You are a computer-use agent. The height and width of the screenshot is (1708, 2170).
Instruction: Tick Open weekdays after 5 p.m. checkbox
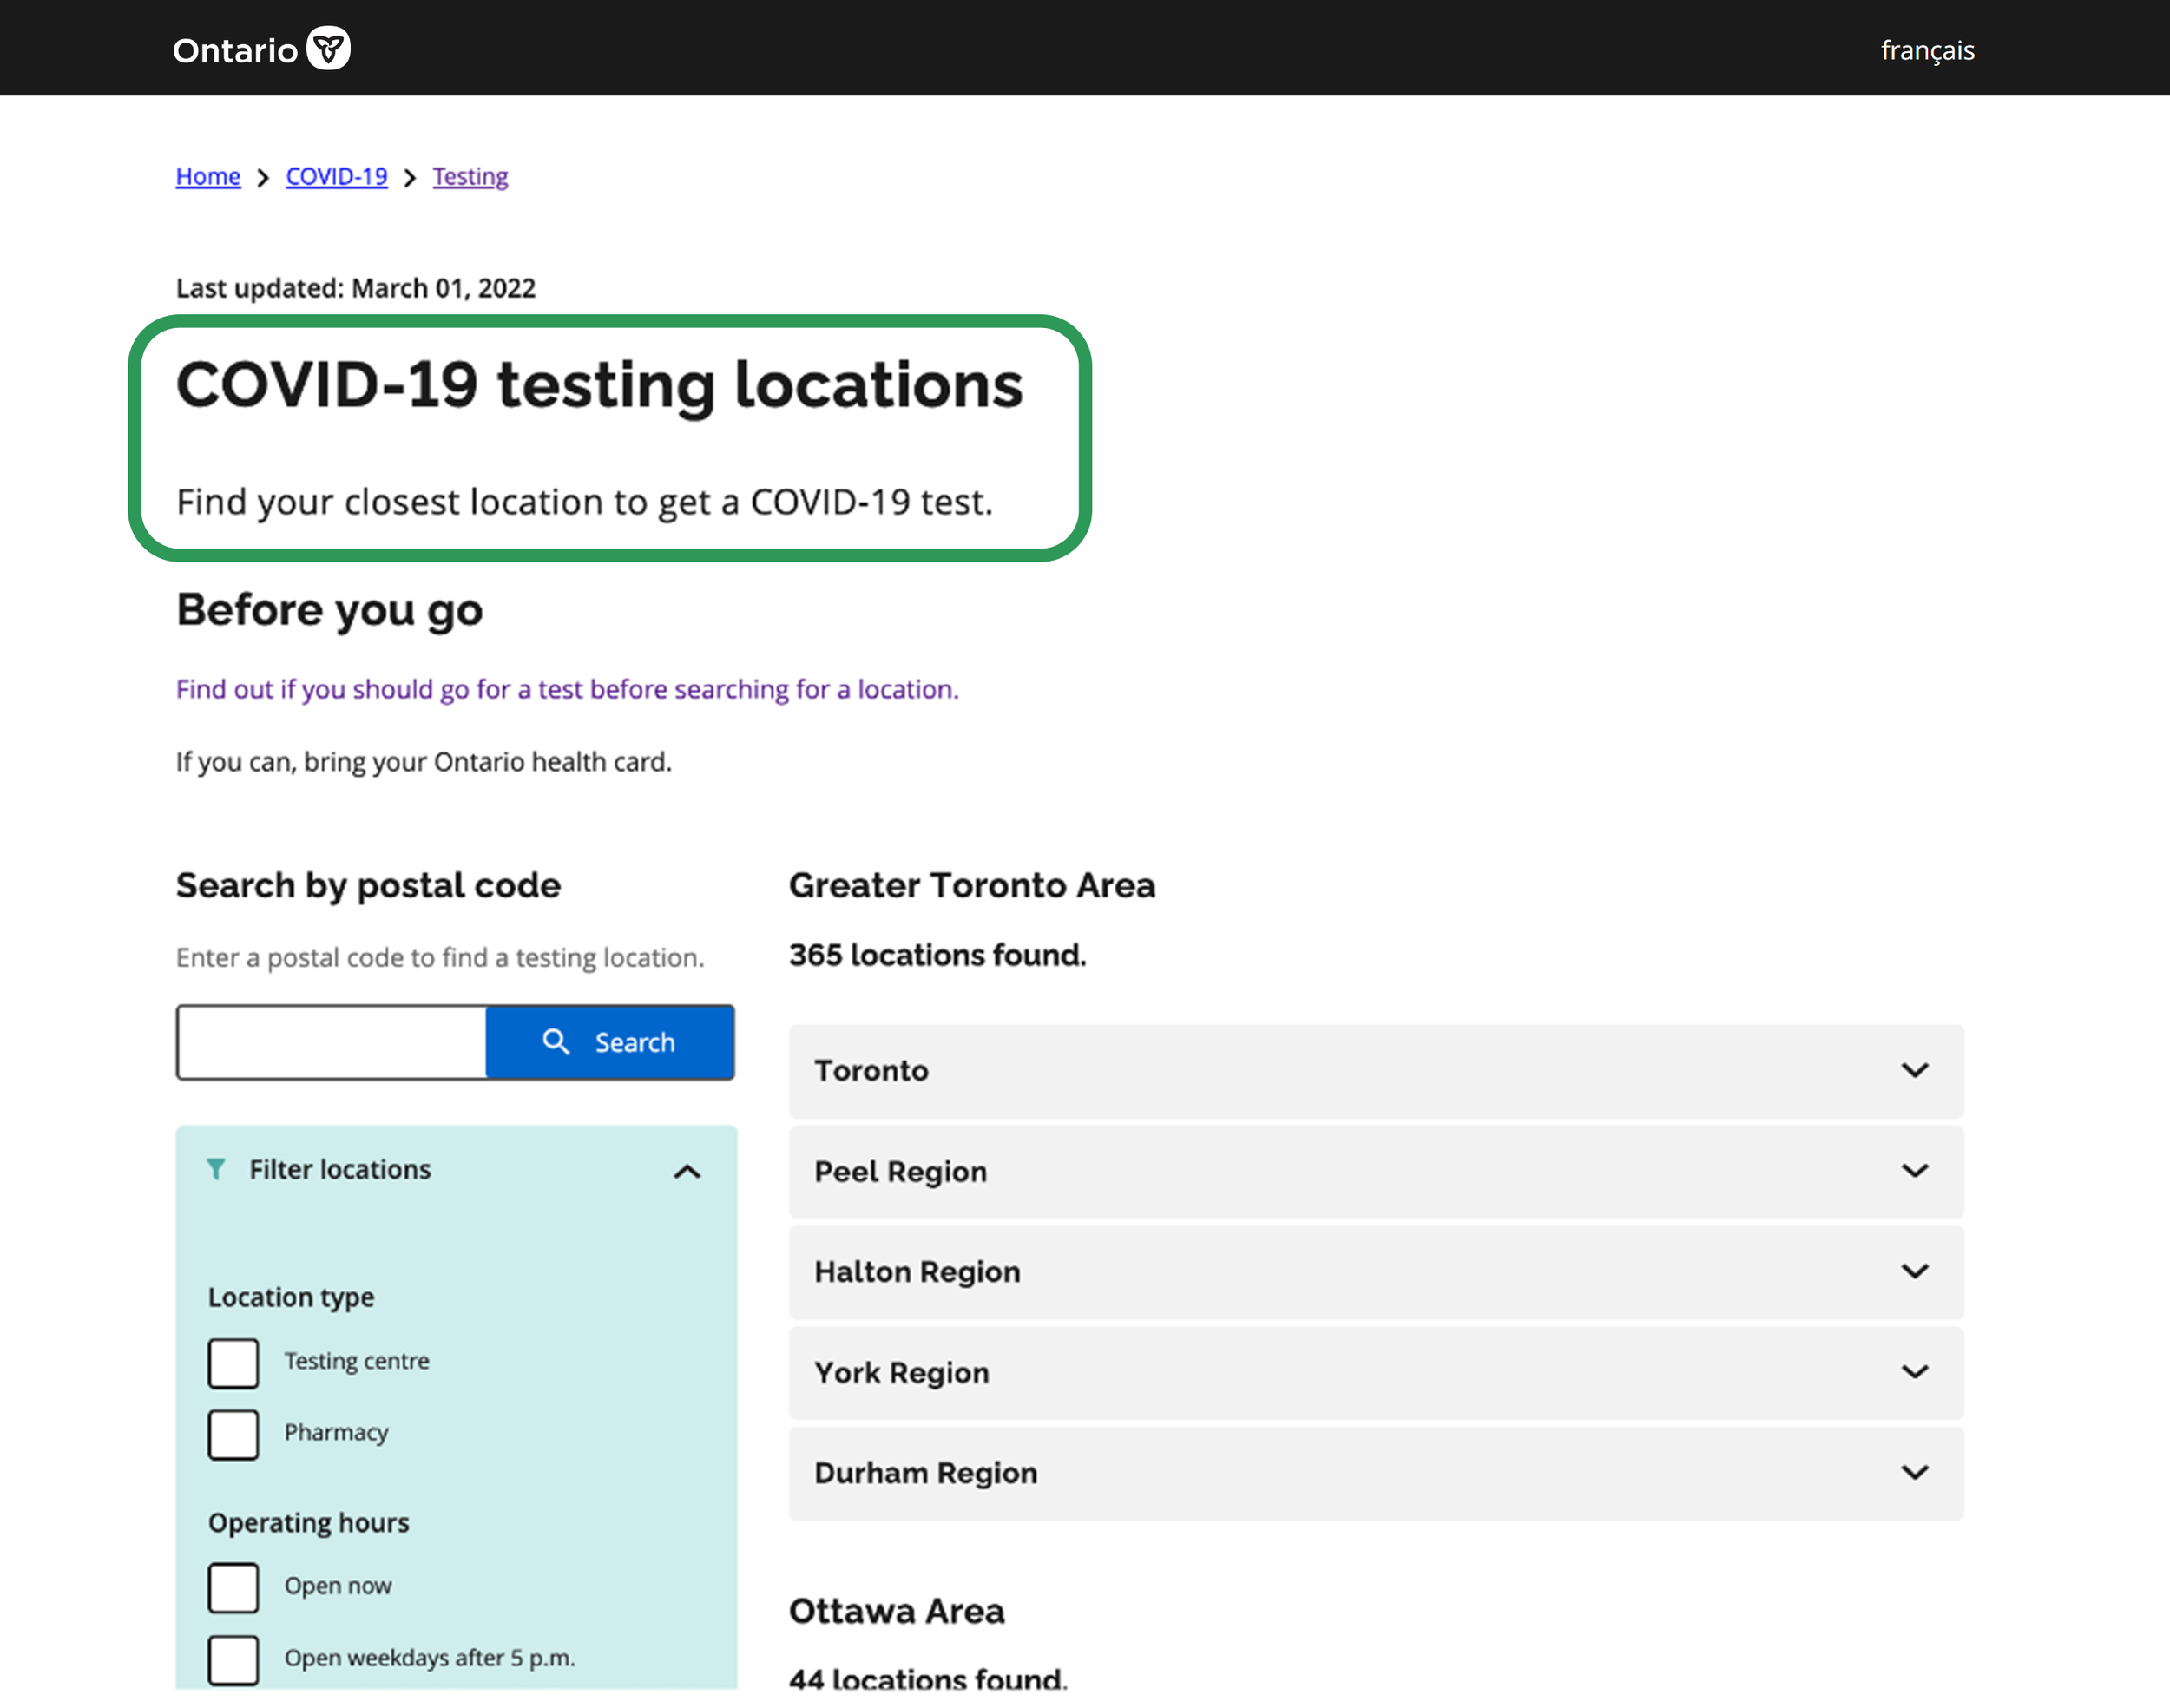(233, 1659)
